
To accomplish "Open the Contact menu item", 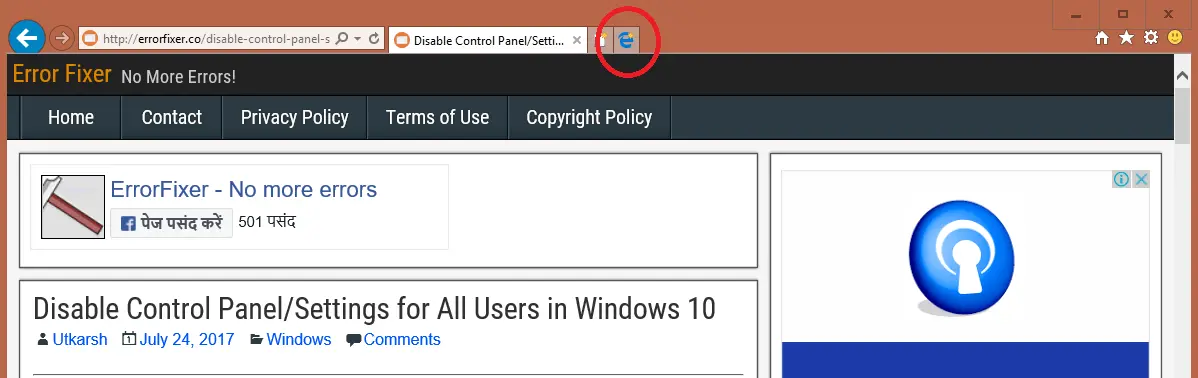I will coord(172,117).
